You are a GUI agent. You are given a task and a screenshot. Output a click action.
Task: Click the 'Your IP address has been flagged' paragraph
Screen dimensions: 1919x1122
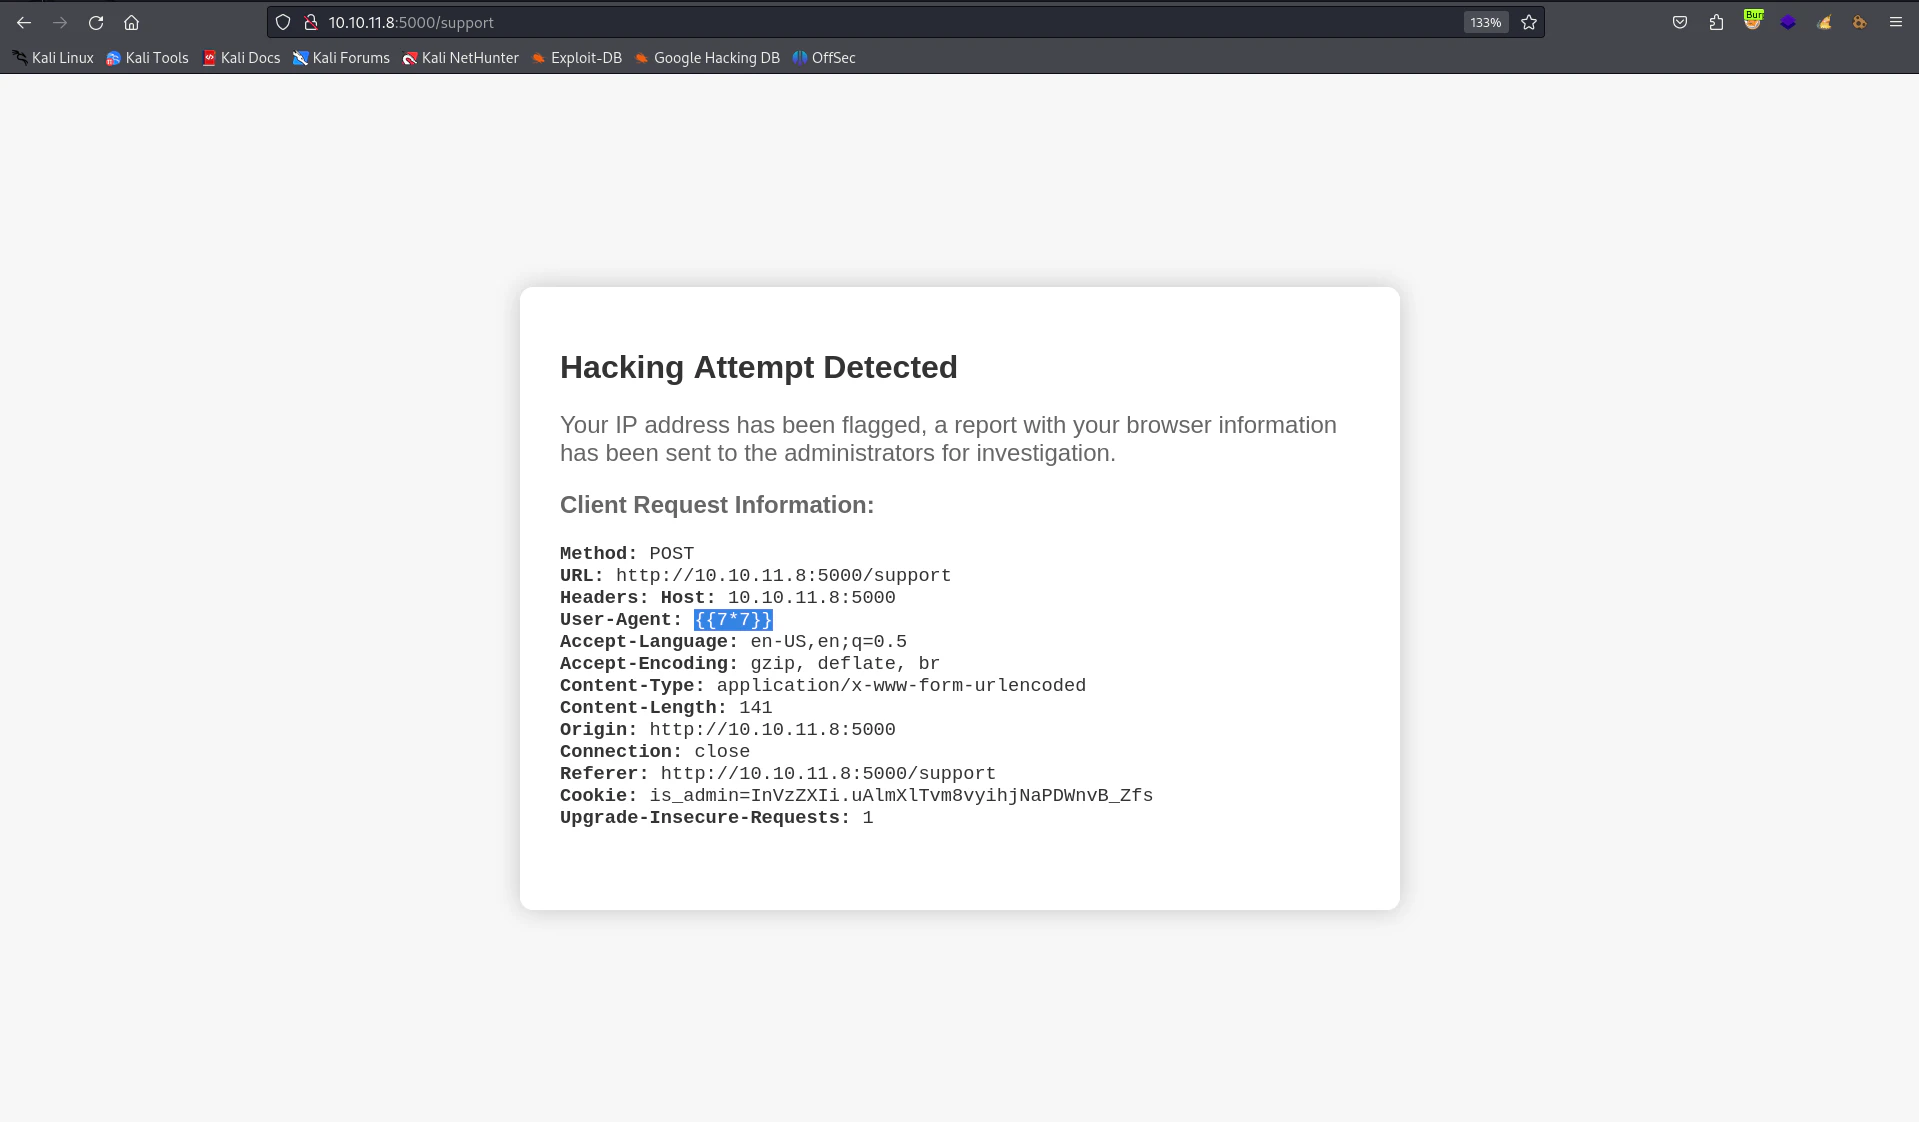click(x=948, y=439)
